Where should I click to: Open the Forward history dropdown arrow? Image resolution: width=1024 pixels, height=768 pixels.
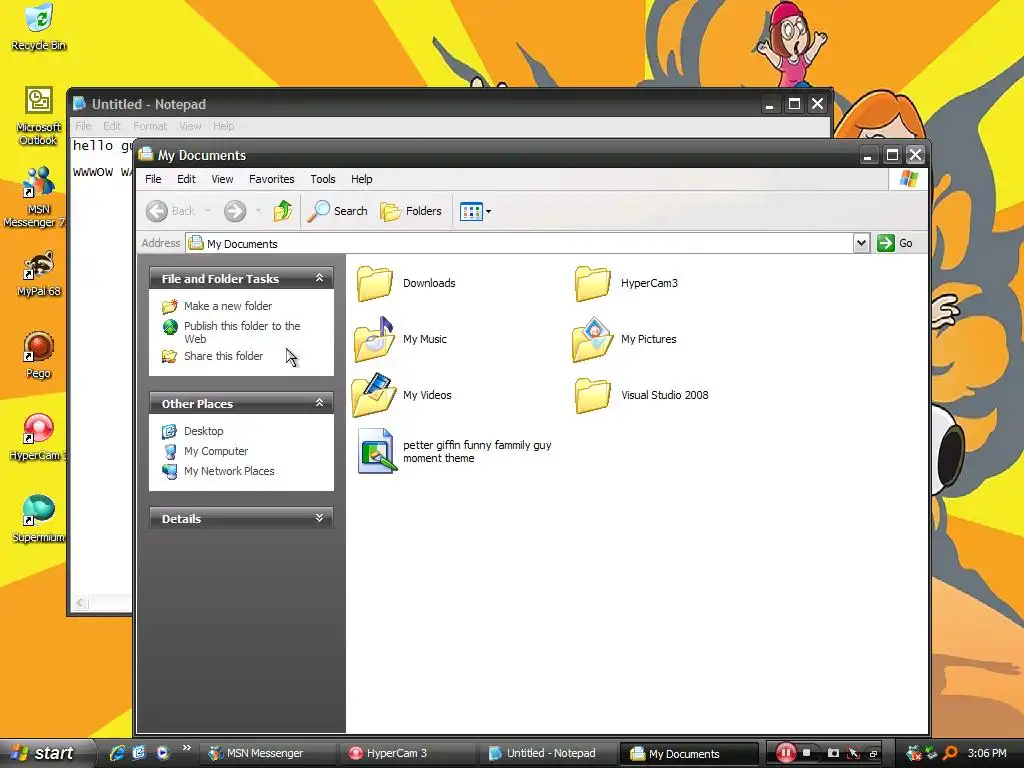[x=259, y=211]
